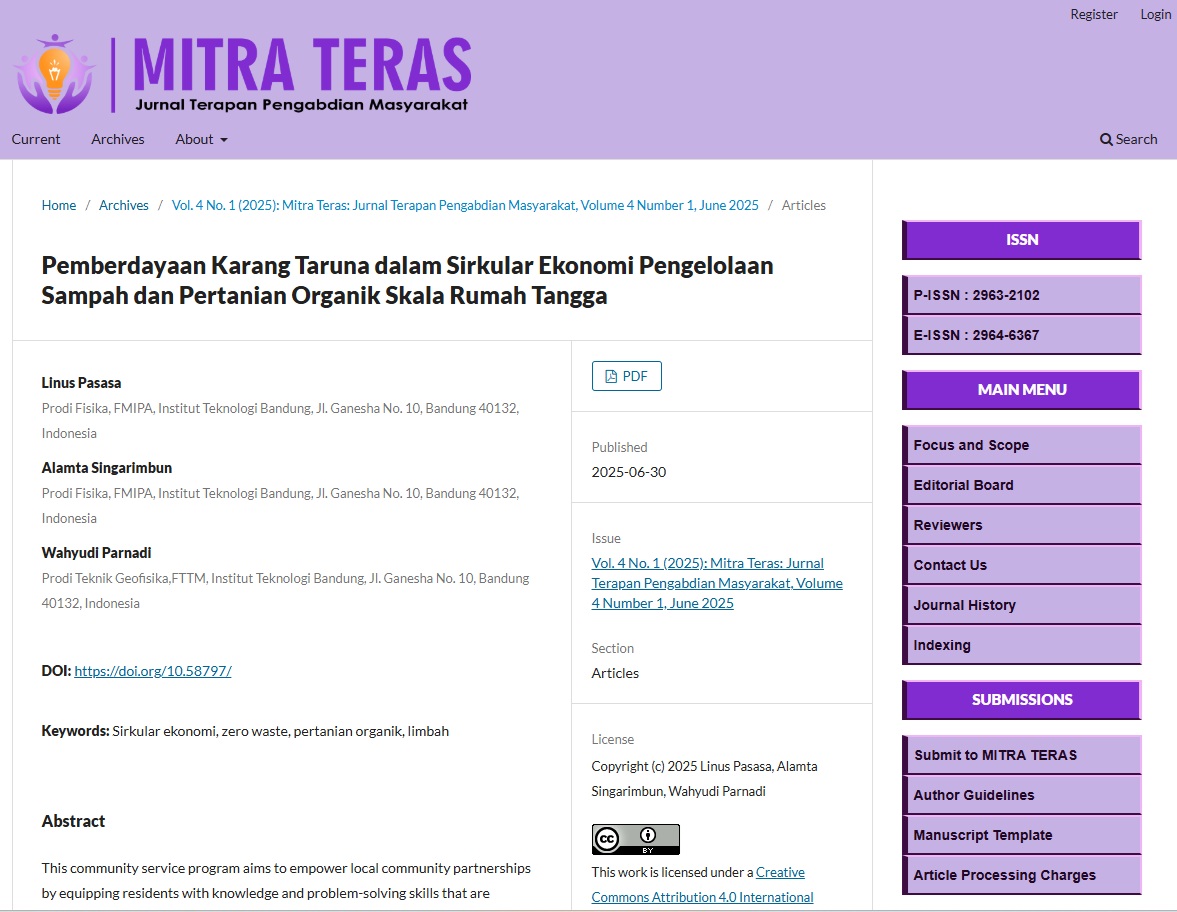Click the MITRA TERAS banner title

[x=303, y=65]
